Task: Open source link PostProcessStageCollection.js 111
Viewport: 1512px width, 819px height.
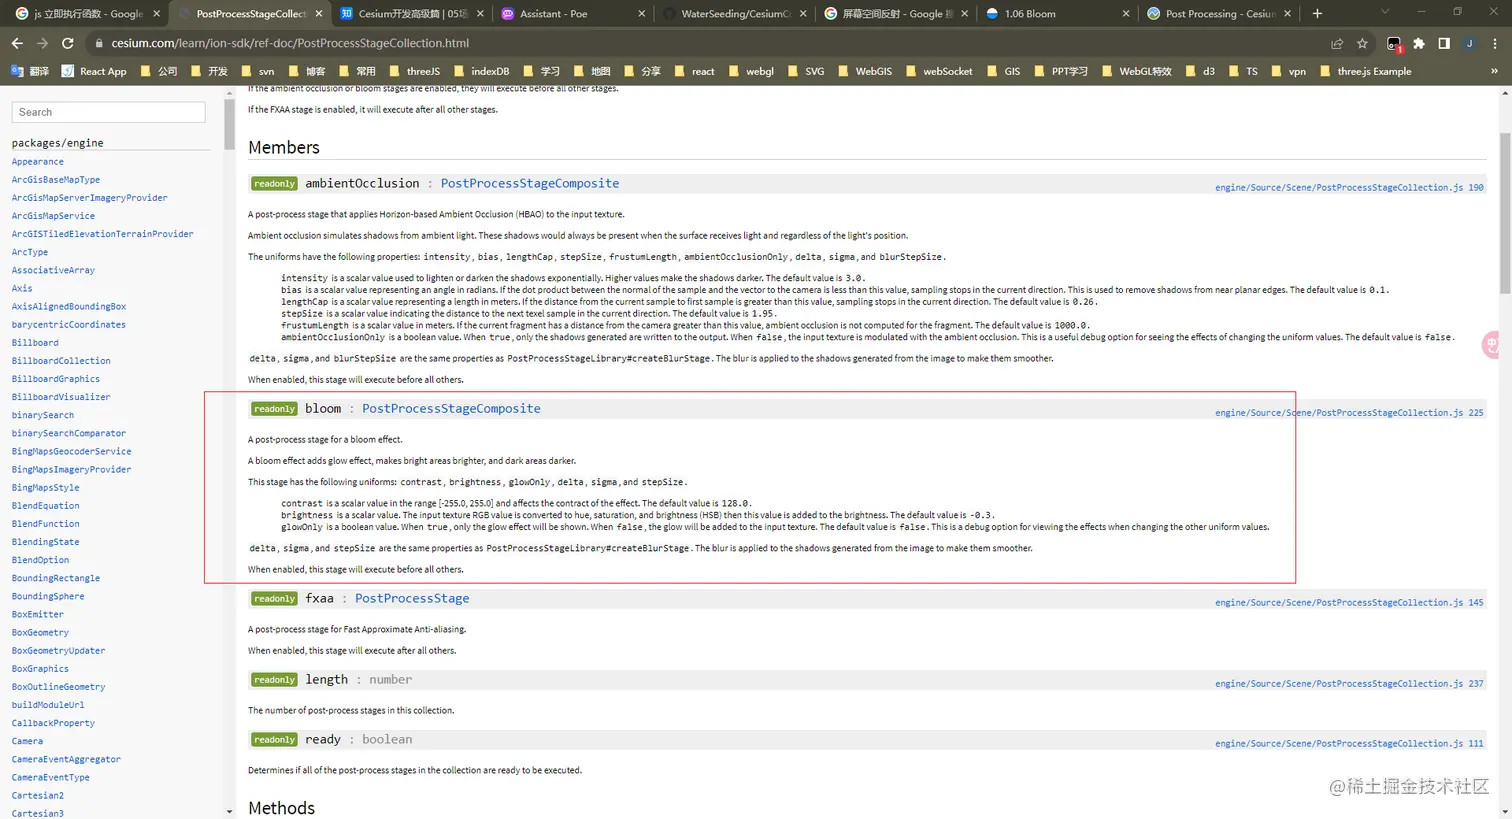Action: 1349,743
